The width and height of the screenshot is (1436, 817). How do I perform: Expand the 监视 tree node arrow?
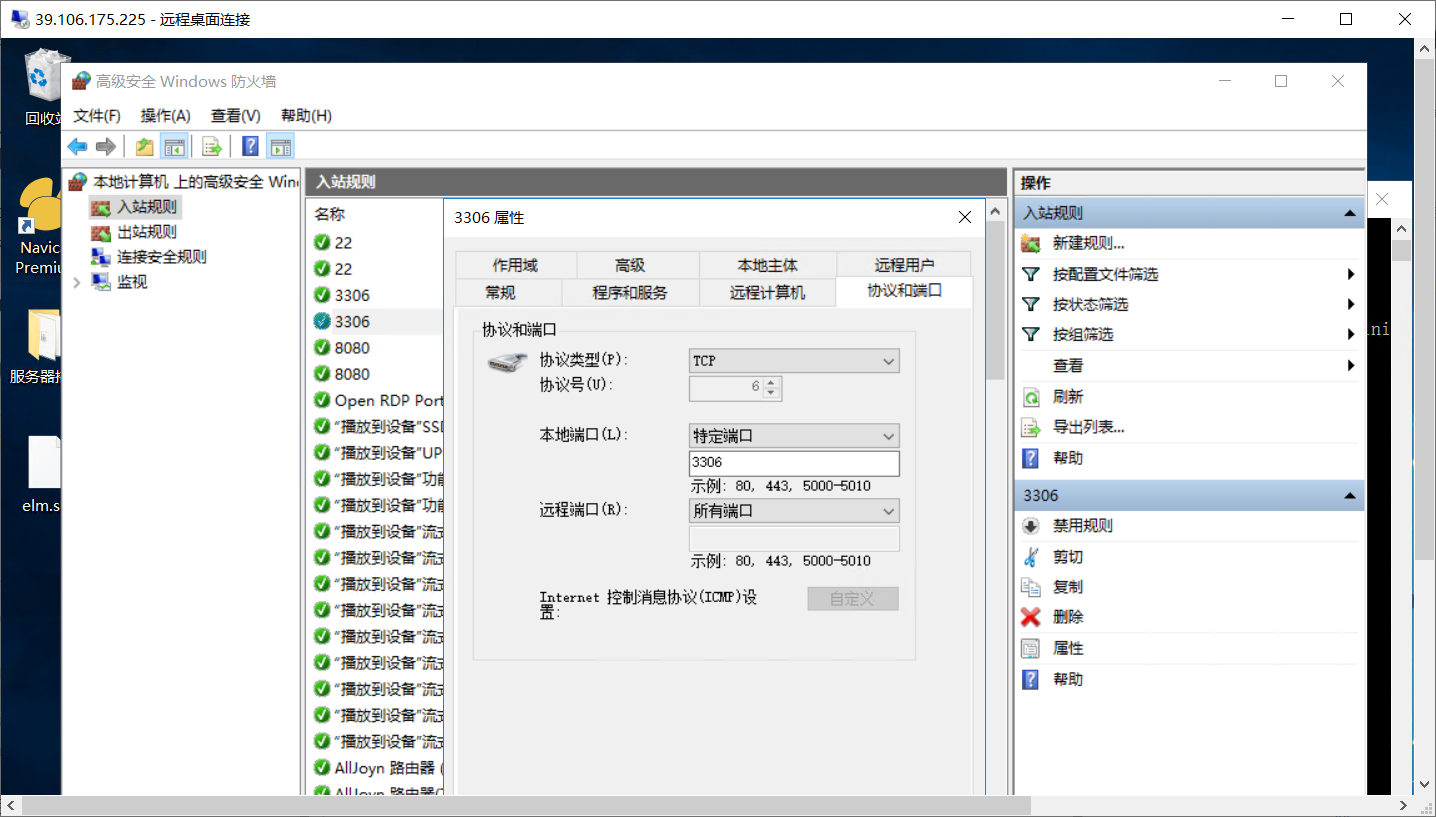pos(77,282)
